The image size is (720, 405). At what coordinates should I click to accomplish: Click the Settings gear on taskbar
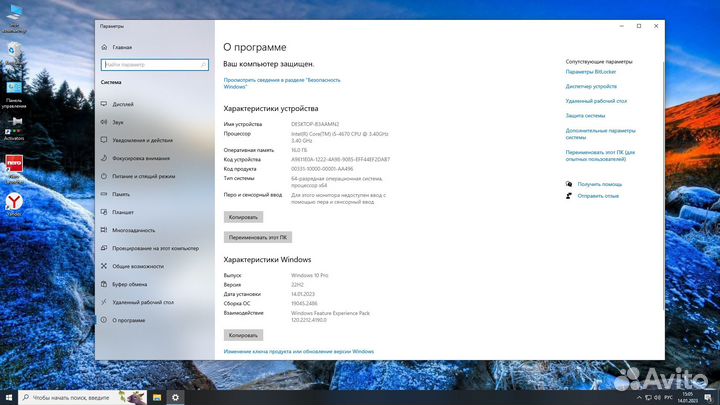(175, 397)
